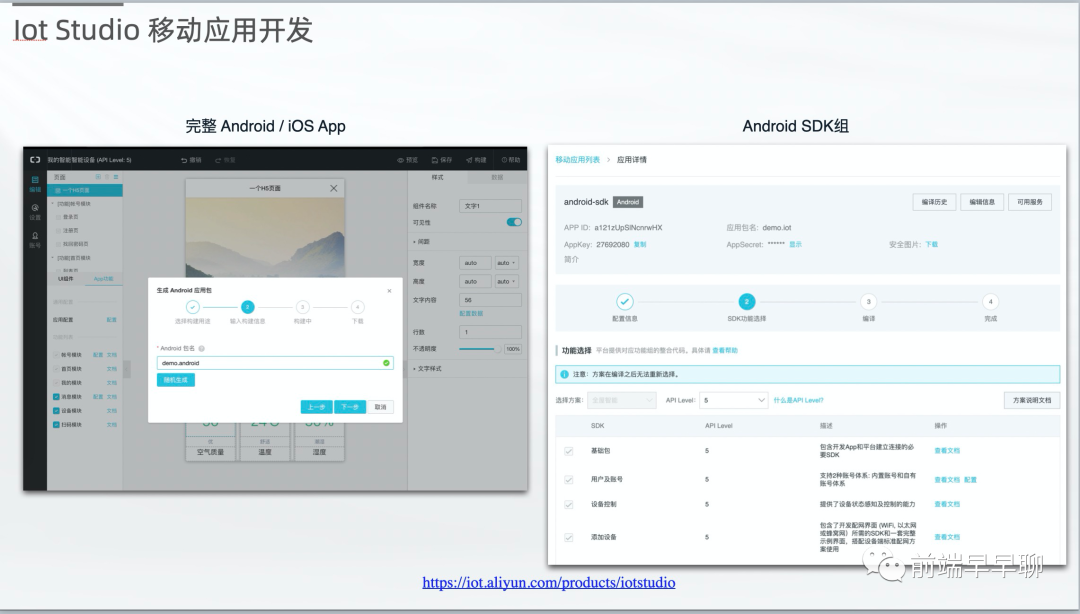The image size is (1080, 614).
Task: Open the 选择方案 dropdown
Action: click(x=621, y=400)
